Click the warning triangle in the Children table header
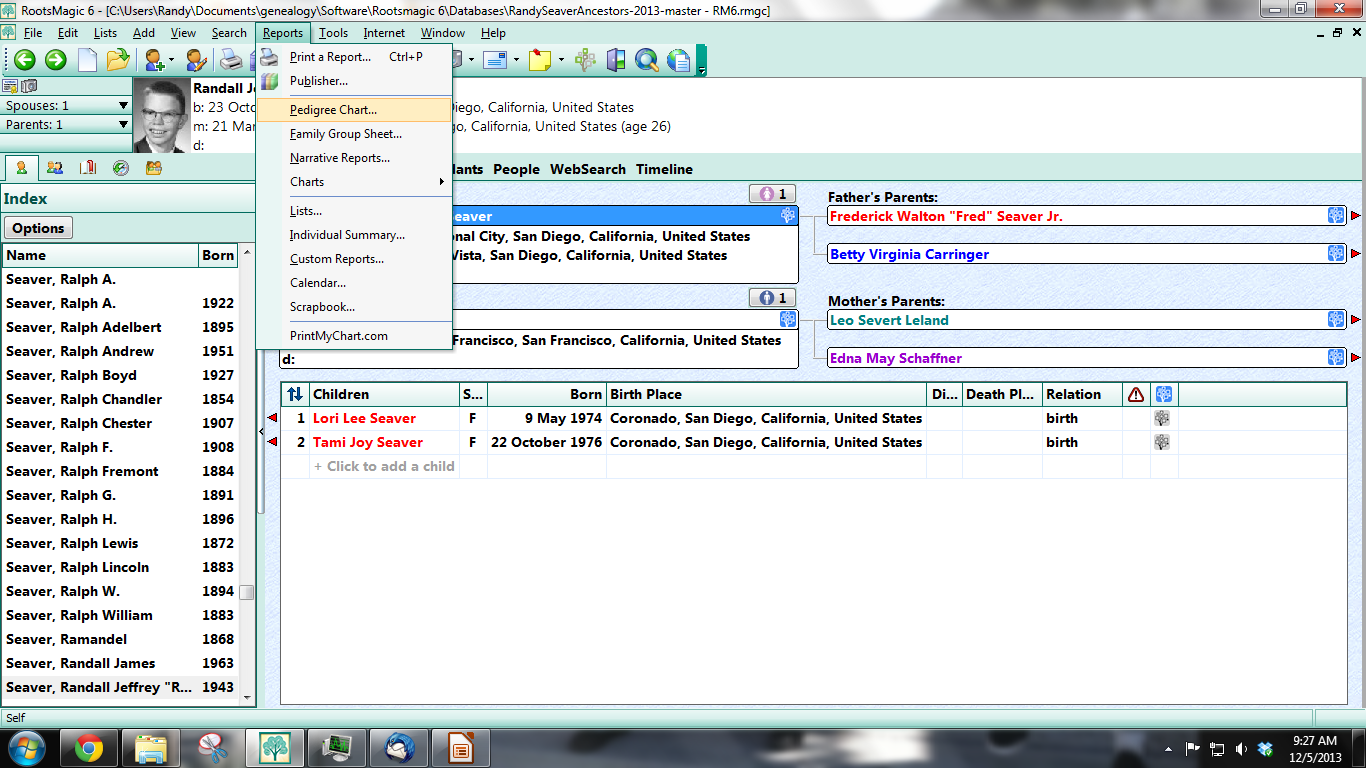The image size is (1366, 768). [x=1136, y=394]
